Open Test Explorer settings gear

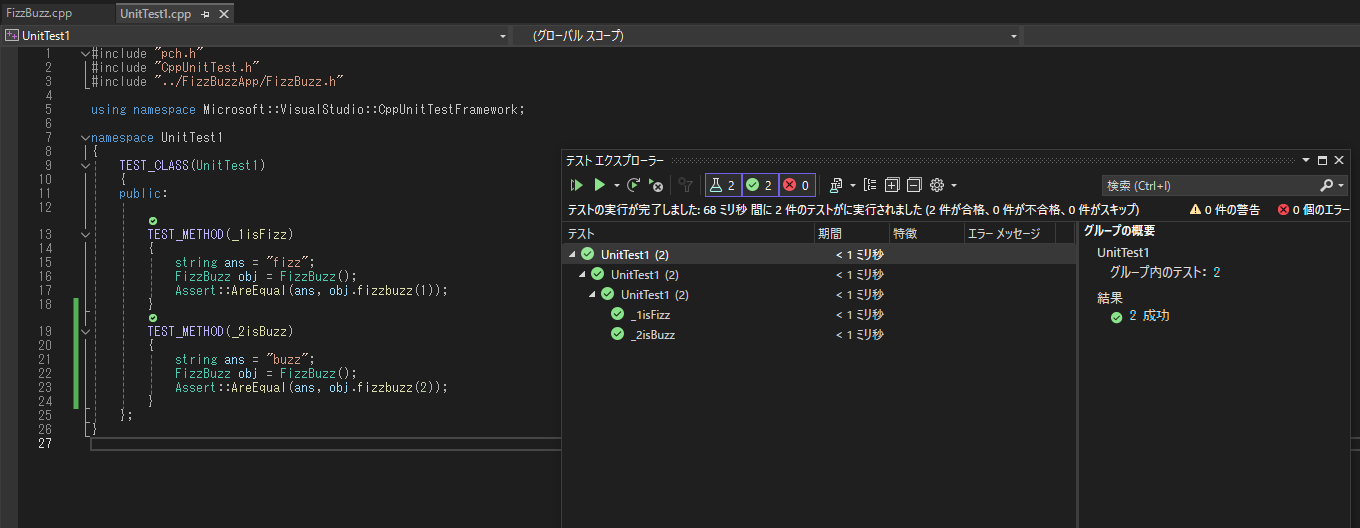[937, 185]
